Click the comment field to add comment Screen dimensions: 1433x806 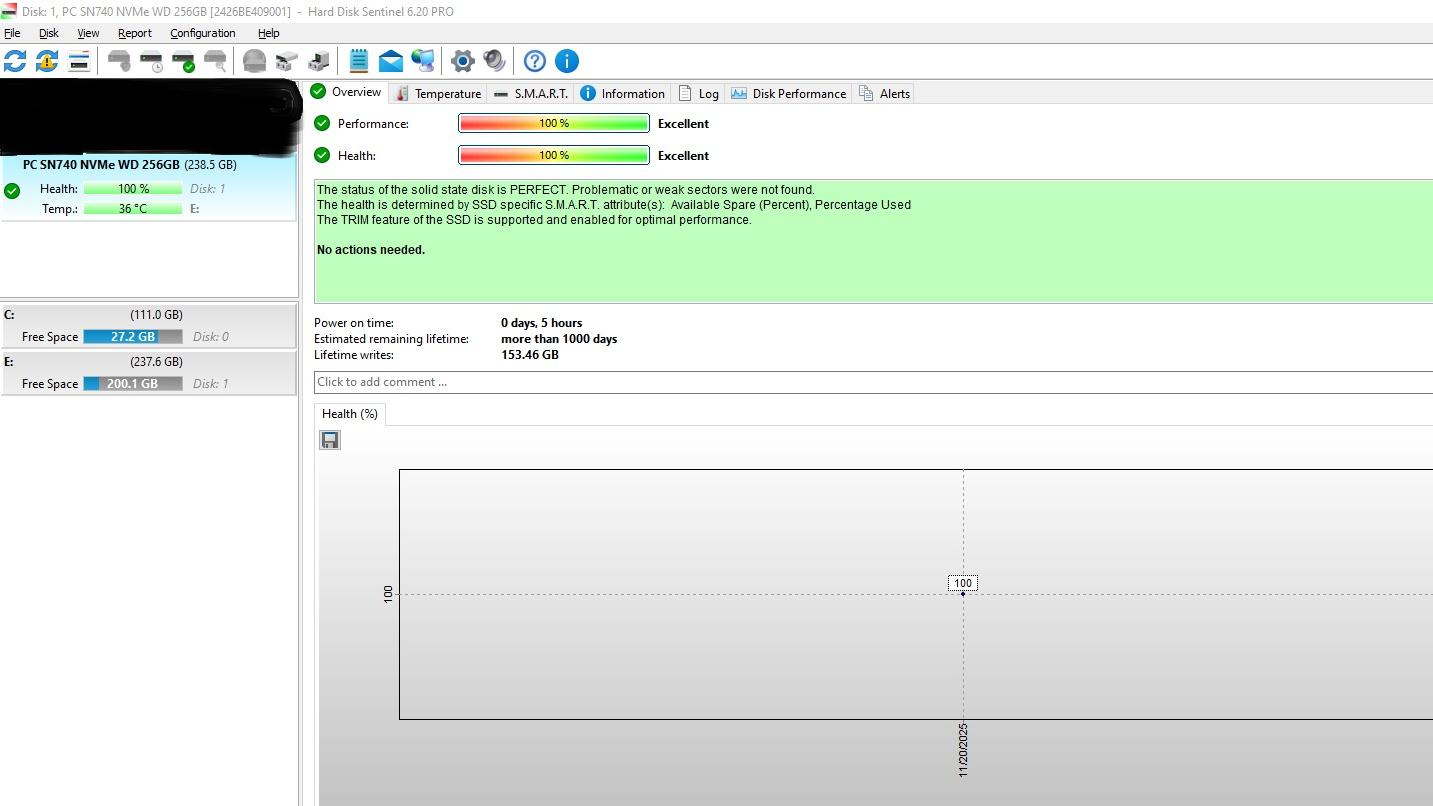870,382
